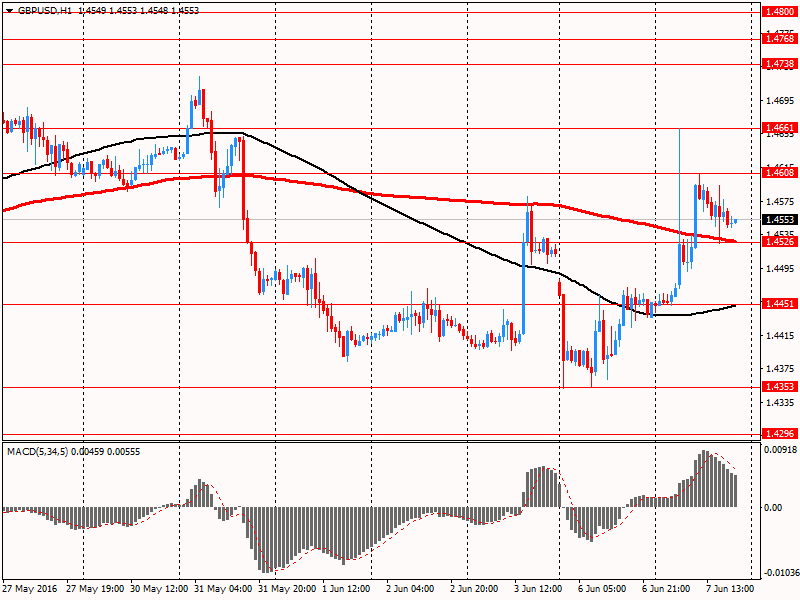Viewport: 800px width, 600px height.
Task: Click the 6 Jun 05:00 time axis label
Action: click(x=602, y=589)
